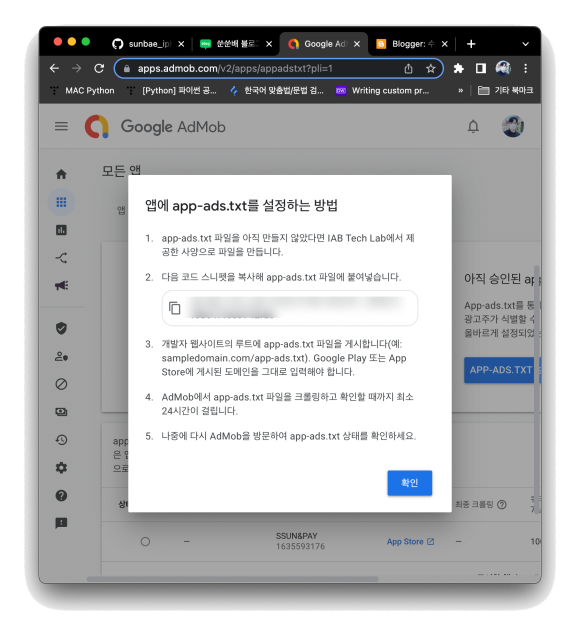580x635 pixels.
Task: Click the vertical page scrollbar
Action: click(x=537, y=389)
